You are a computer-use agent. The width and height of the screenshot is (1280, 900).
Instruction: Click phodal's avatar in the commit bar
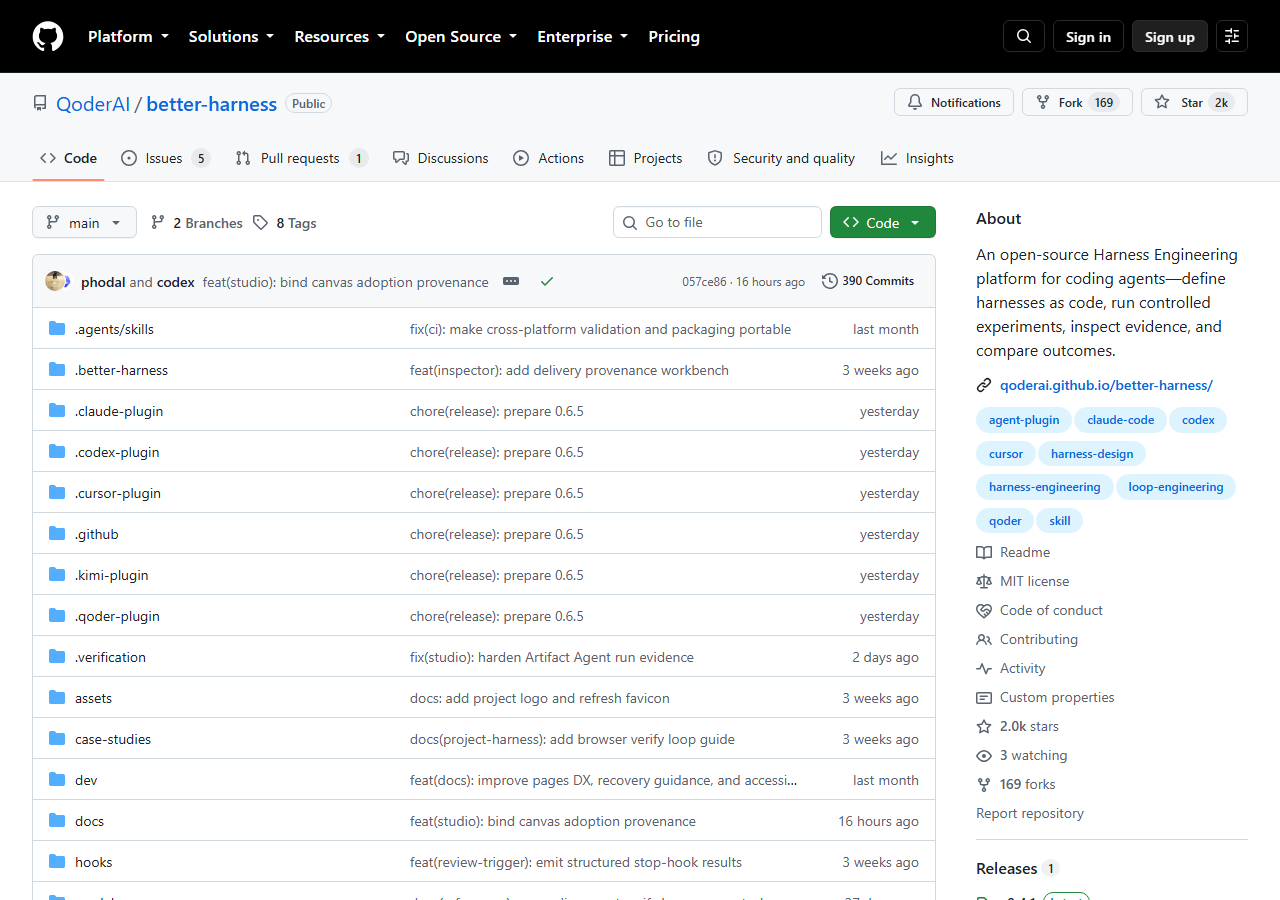pos(55,282)
